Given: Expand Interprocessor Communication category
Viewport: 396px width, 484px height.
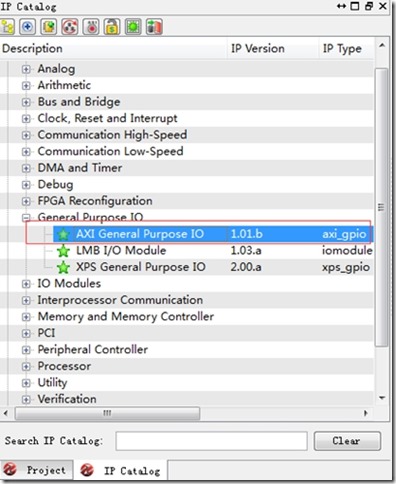Looking at the screenshot, I should tap(26, 300).
